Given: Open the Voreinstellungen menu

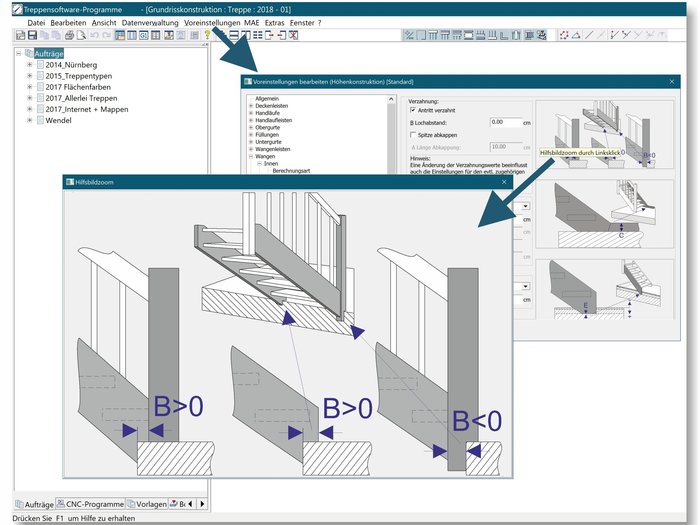Looking at the screenshot, I should point(211,22).
